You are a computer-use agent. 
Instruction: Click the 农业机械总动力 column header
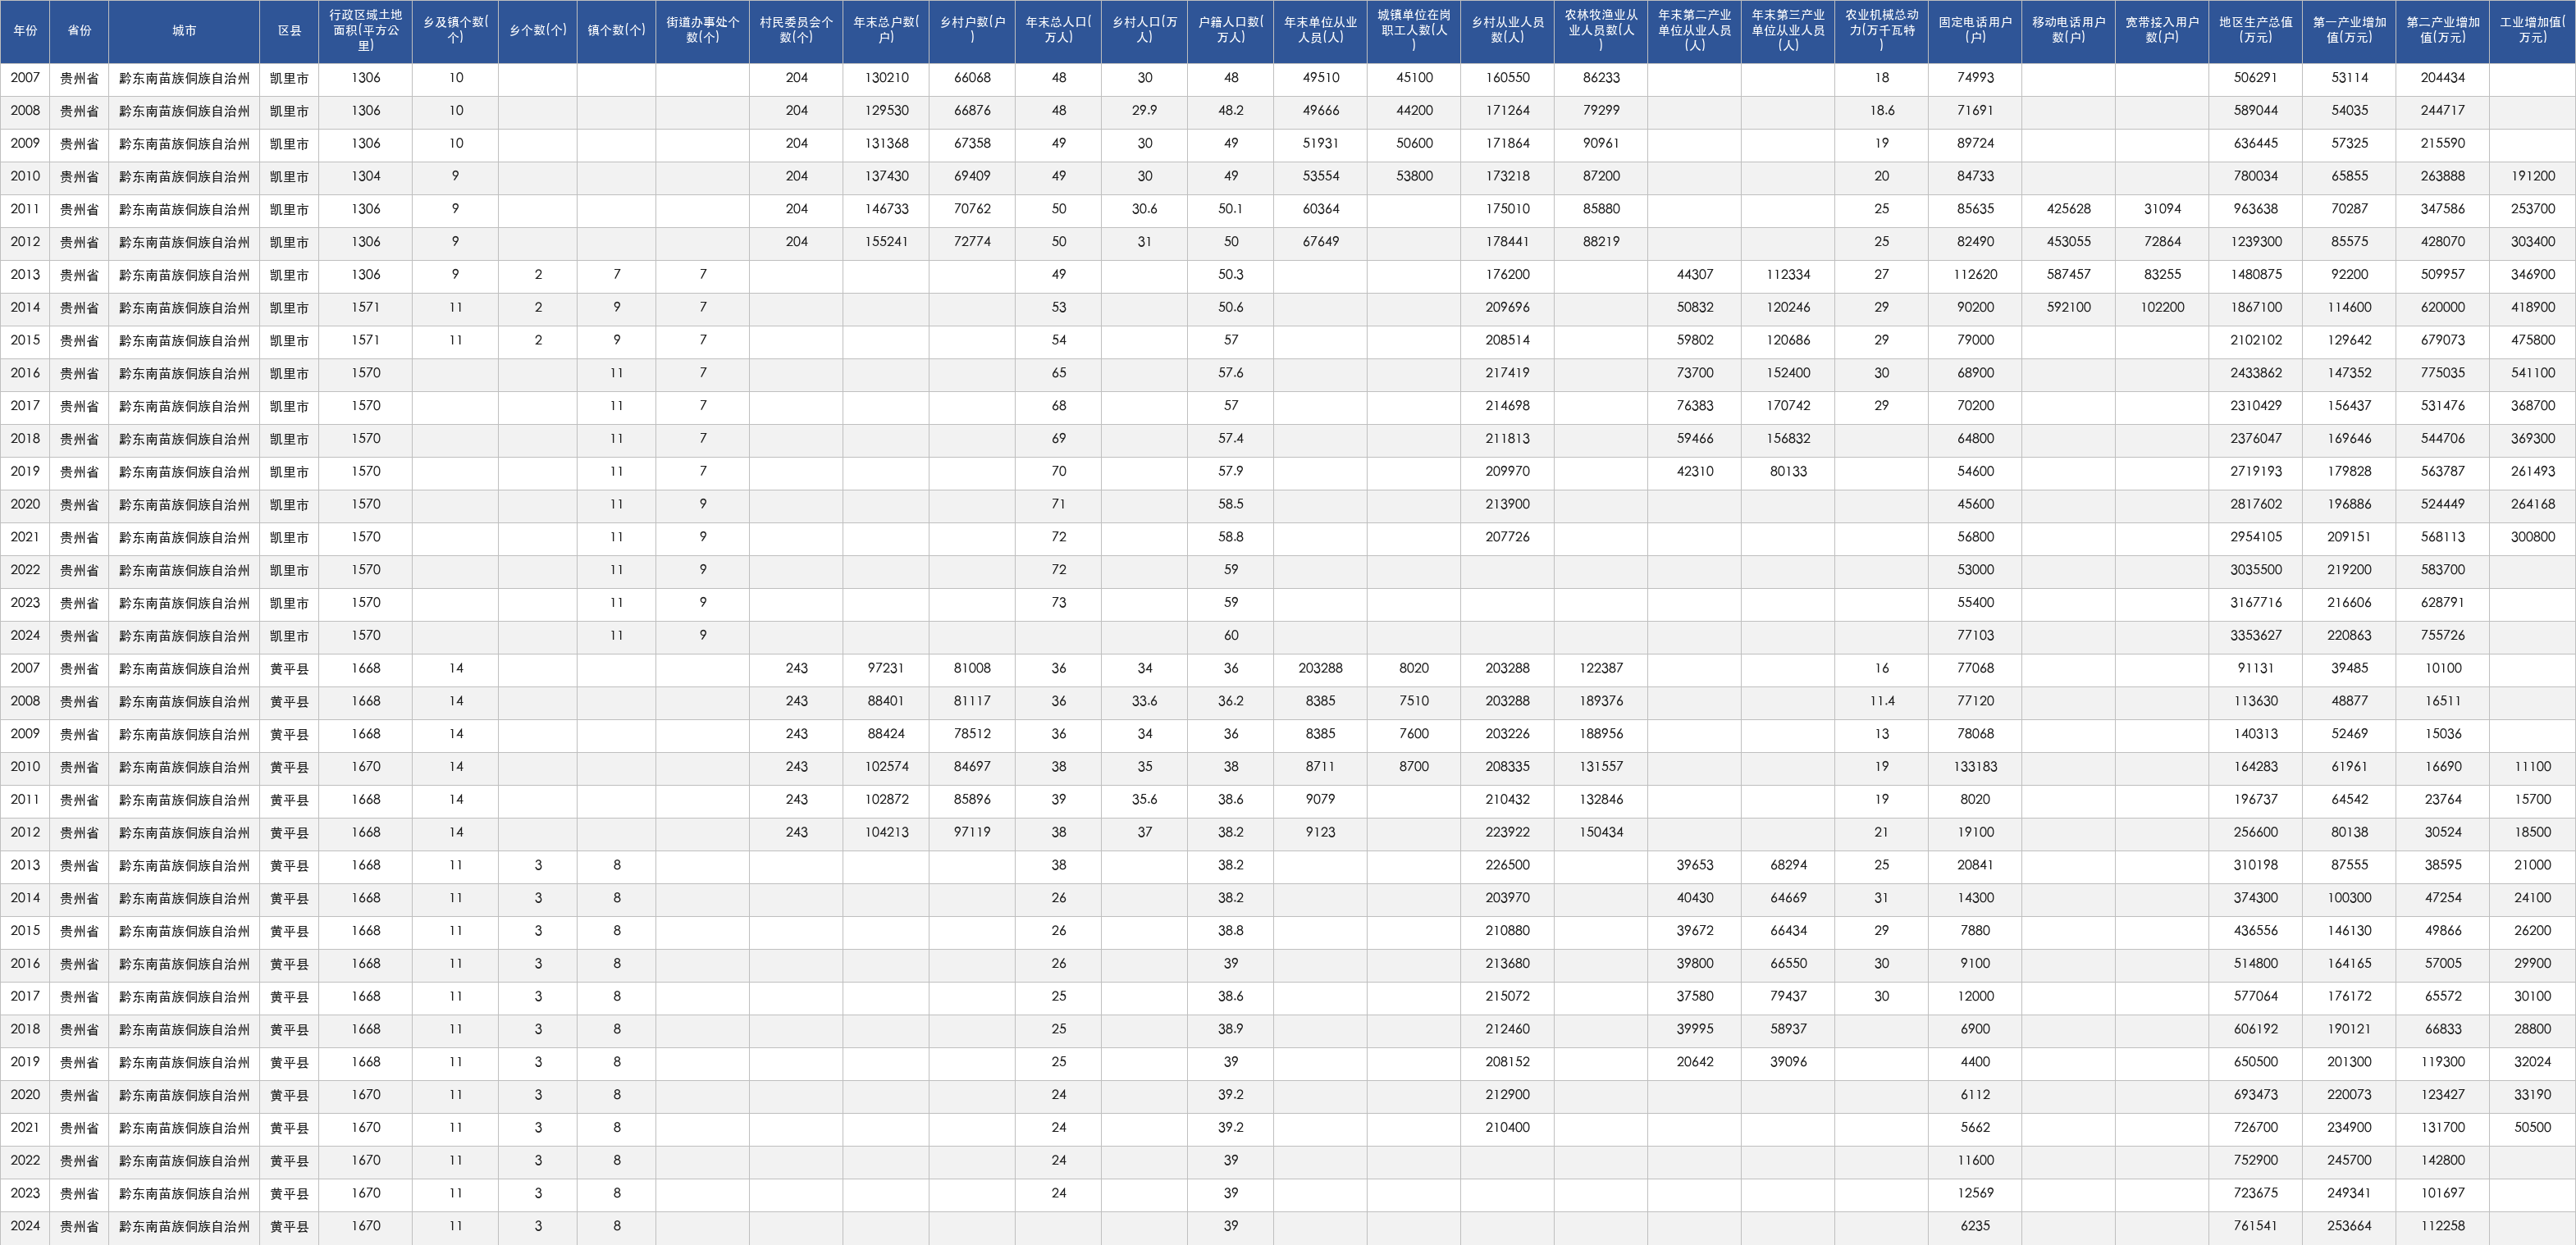pos(1881,31)
